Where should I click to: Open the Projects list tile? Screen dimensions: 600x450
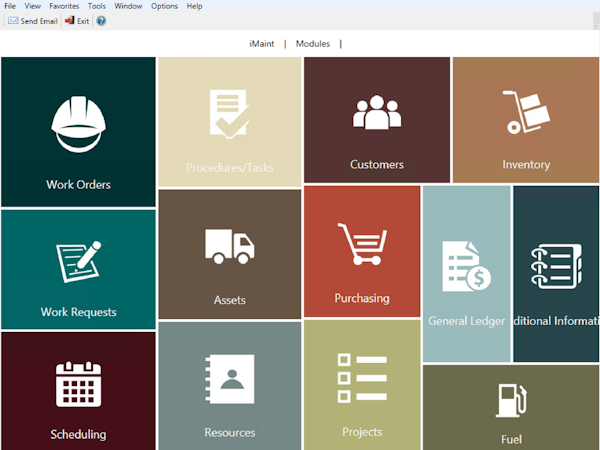pos(362,385)
